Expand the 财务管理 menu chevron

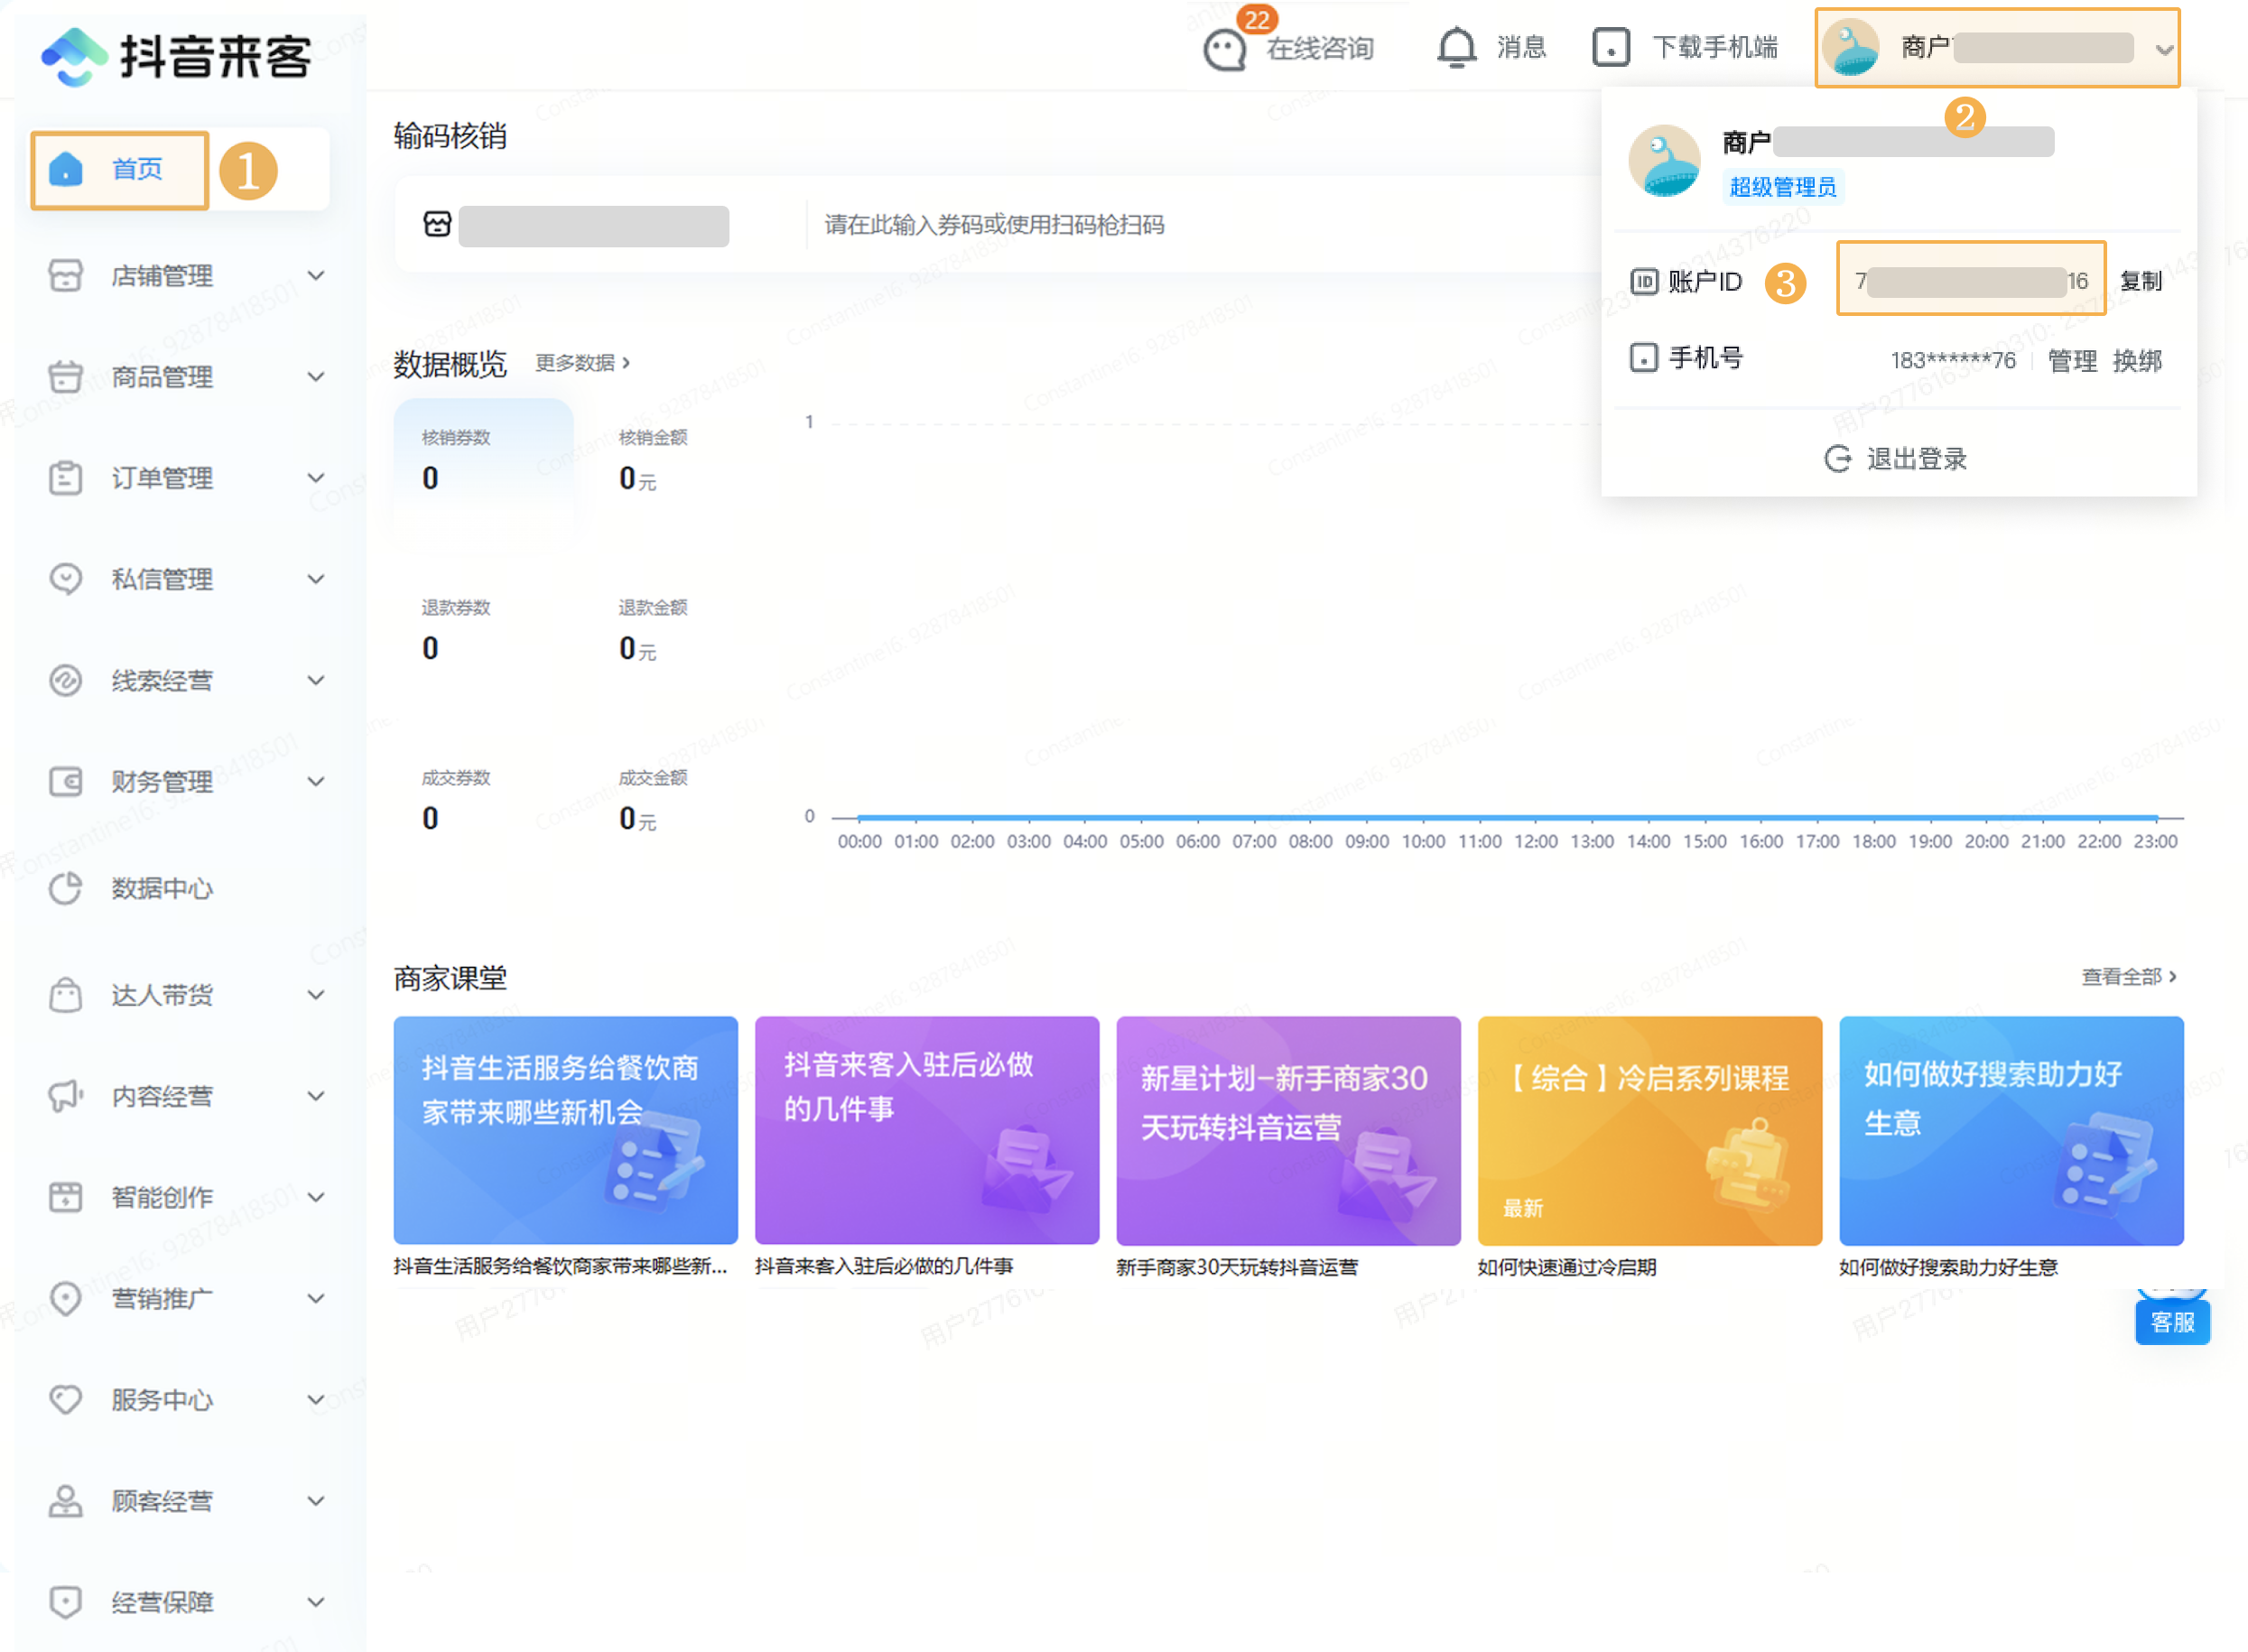pos(316,781)
